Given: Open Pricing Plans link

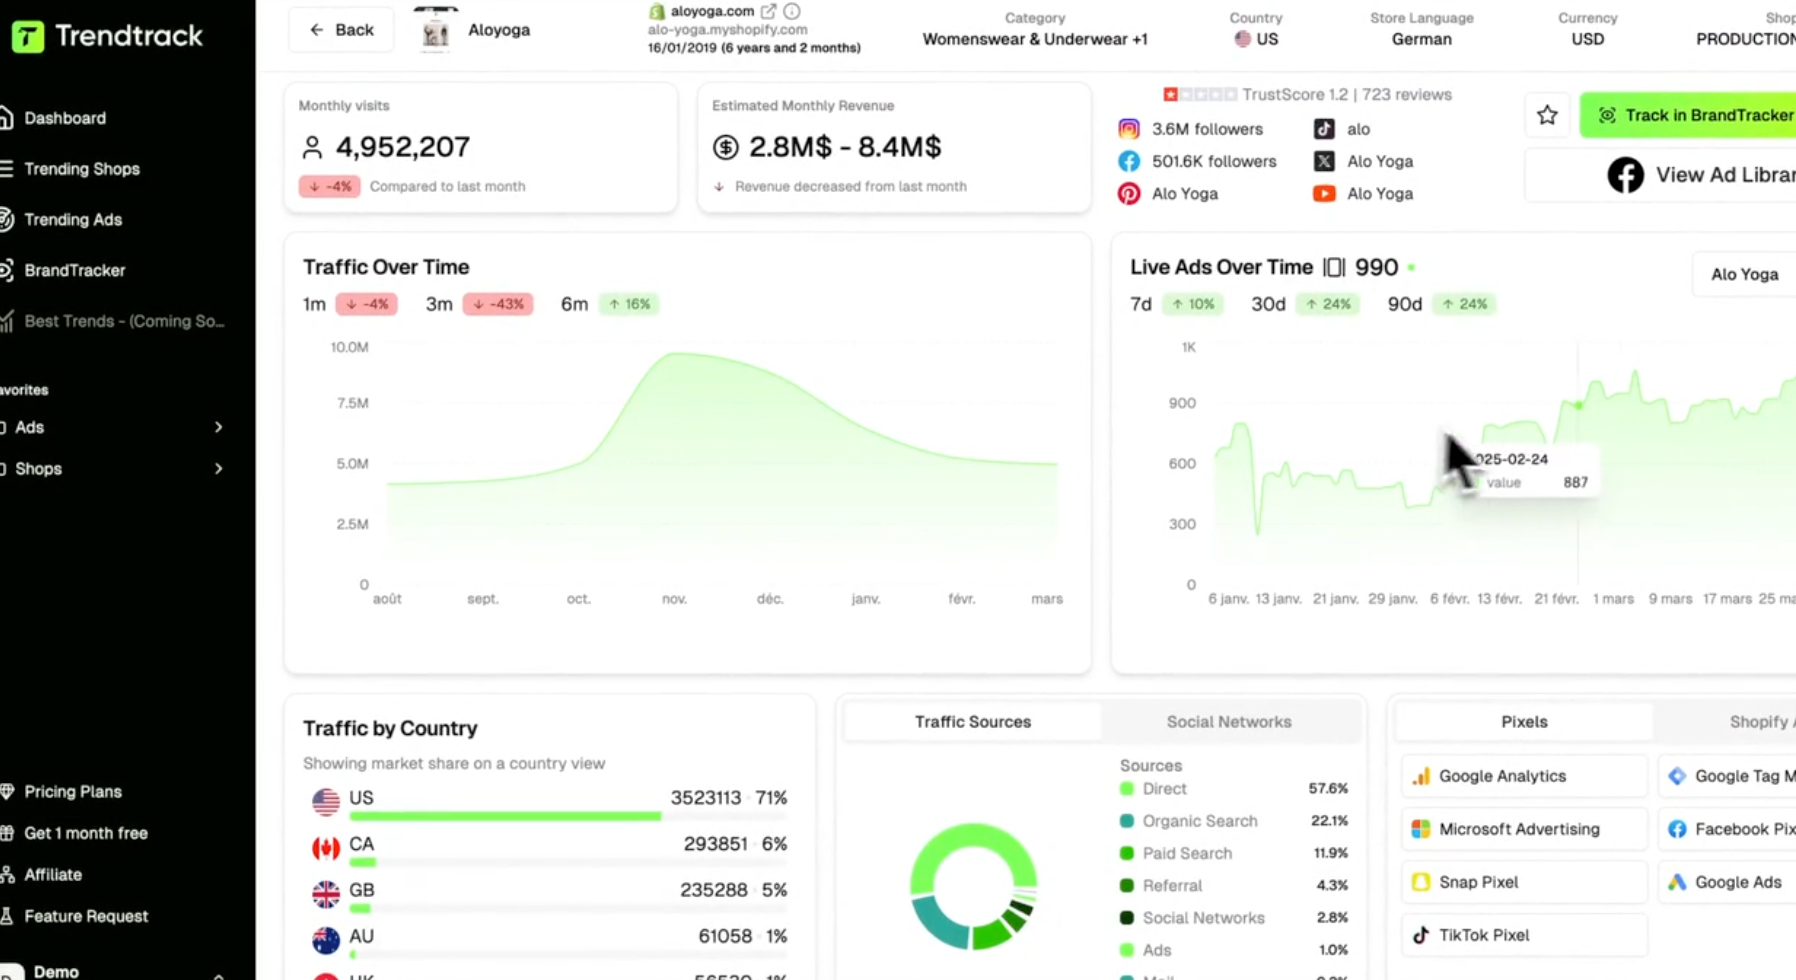Looking at the screenshot, I should [73, 792].
